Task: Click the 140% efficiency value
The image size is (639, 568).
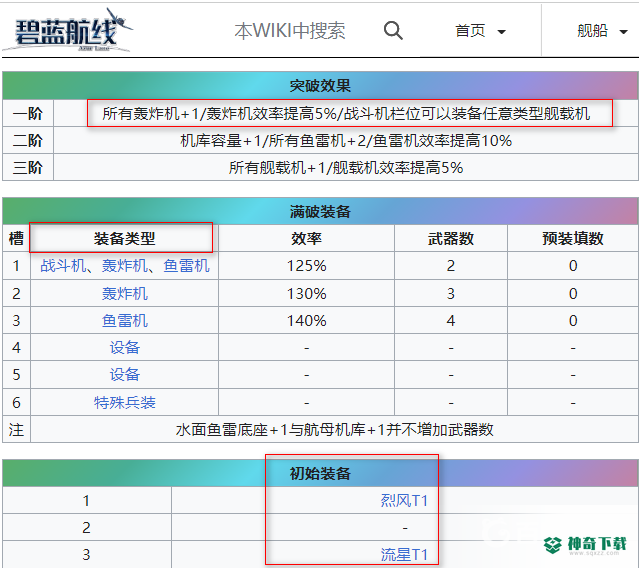Action: click(x=306, y=321)
